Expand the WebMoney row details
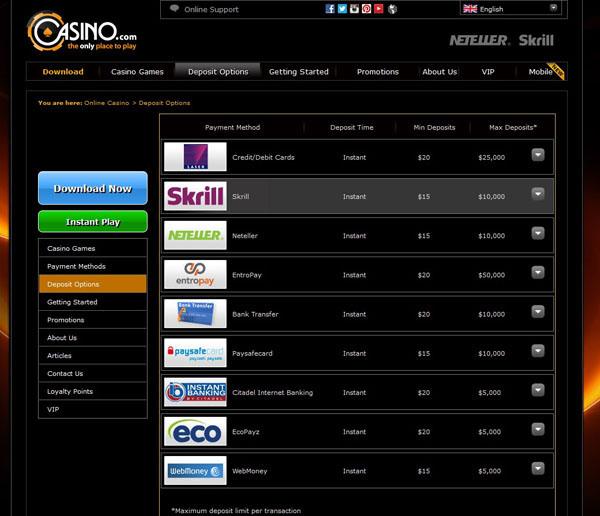This screenshot has height=516, width=600. pyautogui.click(x=538, y=469)
